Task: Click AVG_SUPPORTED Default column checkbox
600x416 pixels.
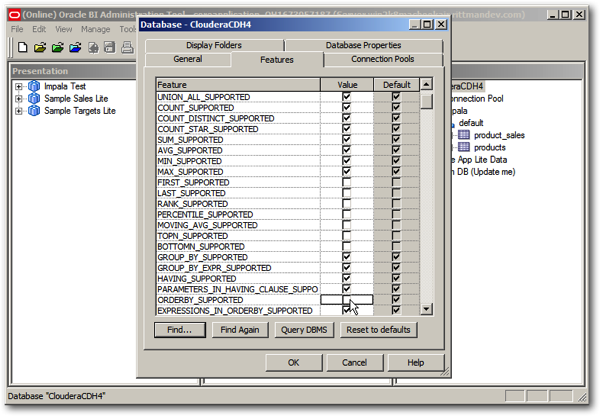Action: pyautogui.click(x=396, y=150)
